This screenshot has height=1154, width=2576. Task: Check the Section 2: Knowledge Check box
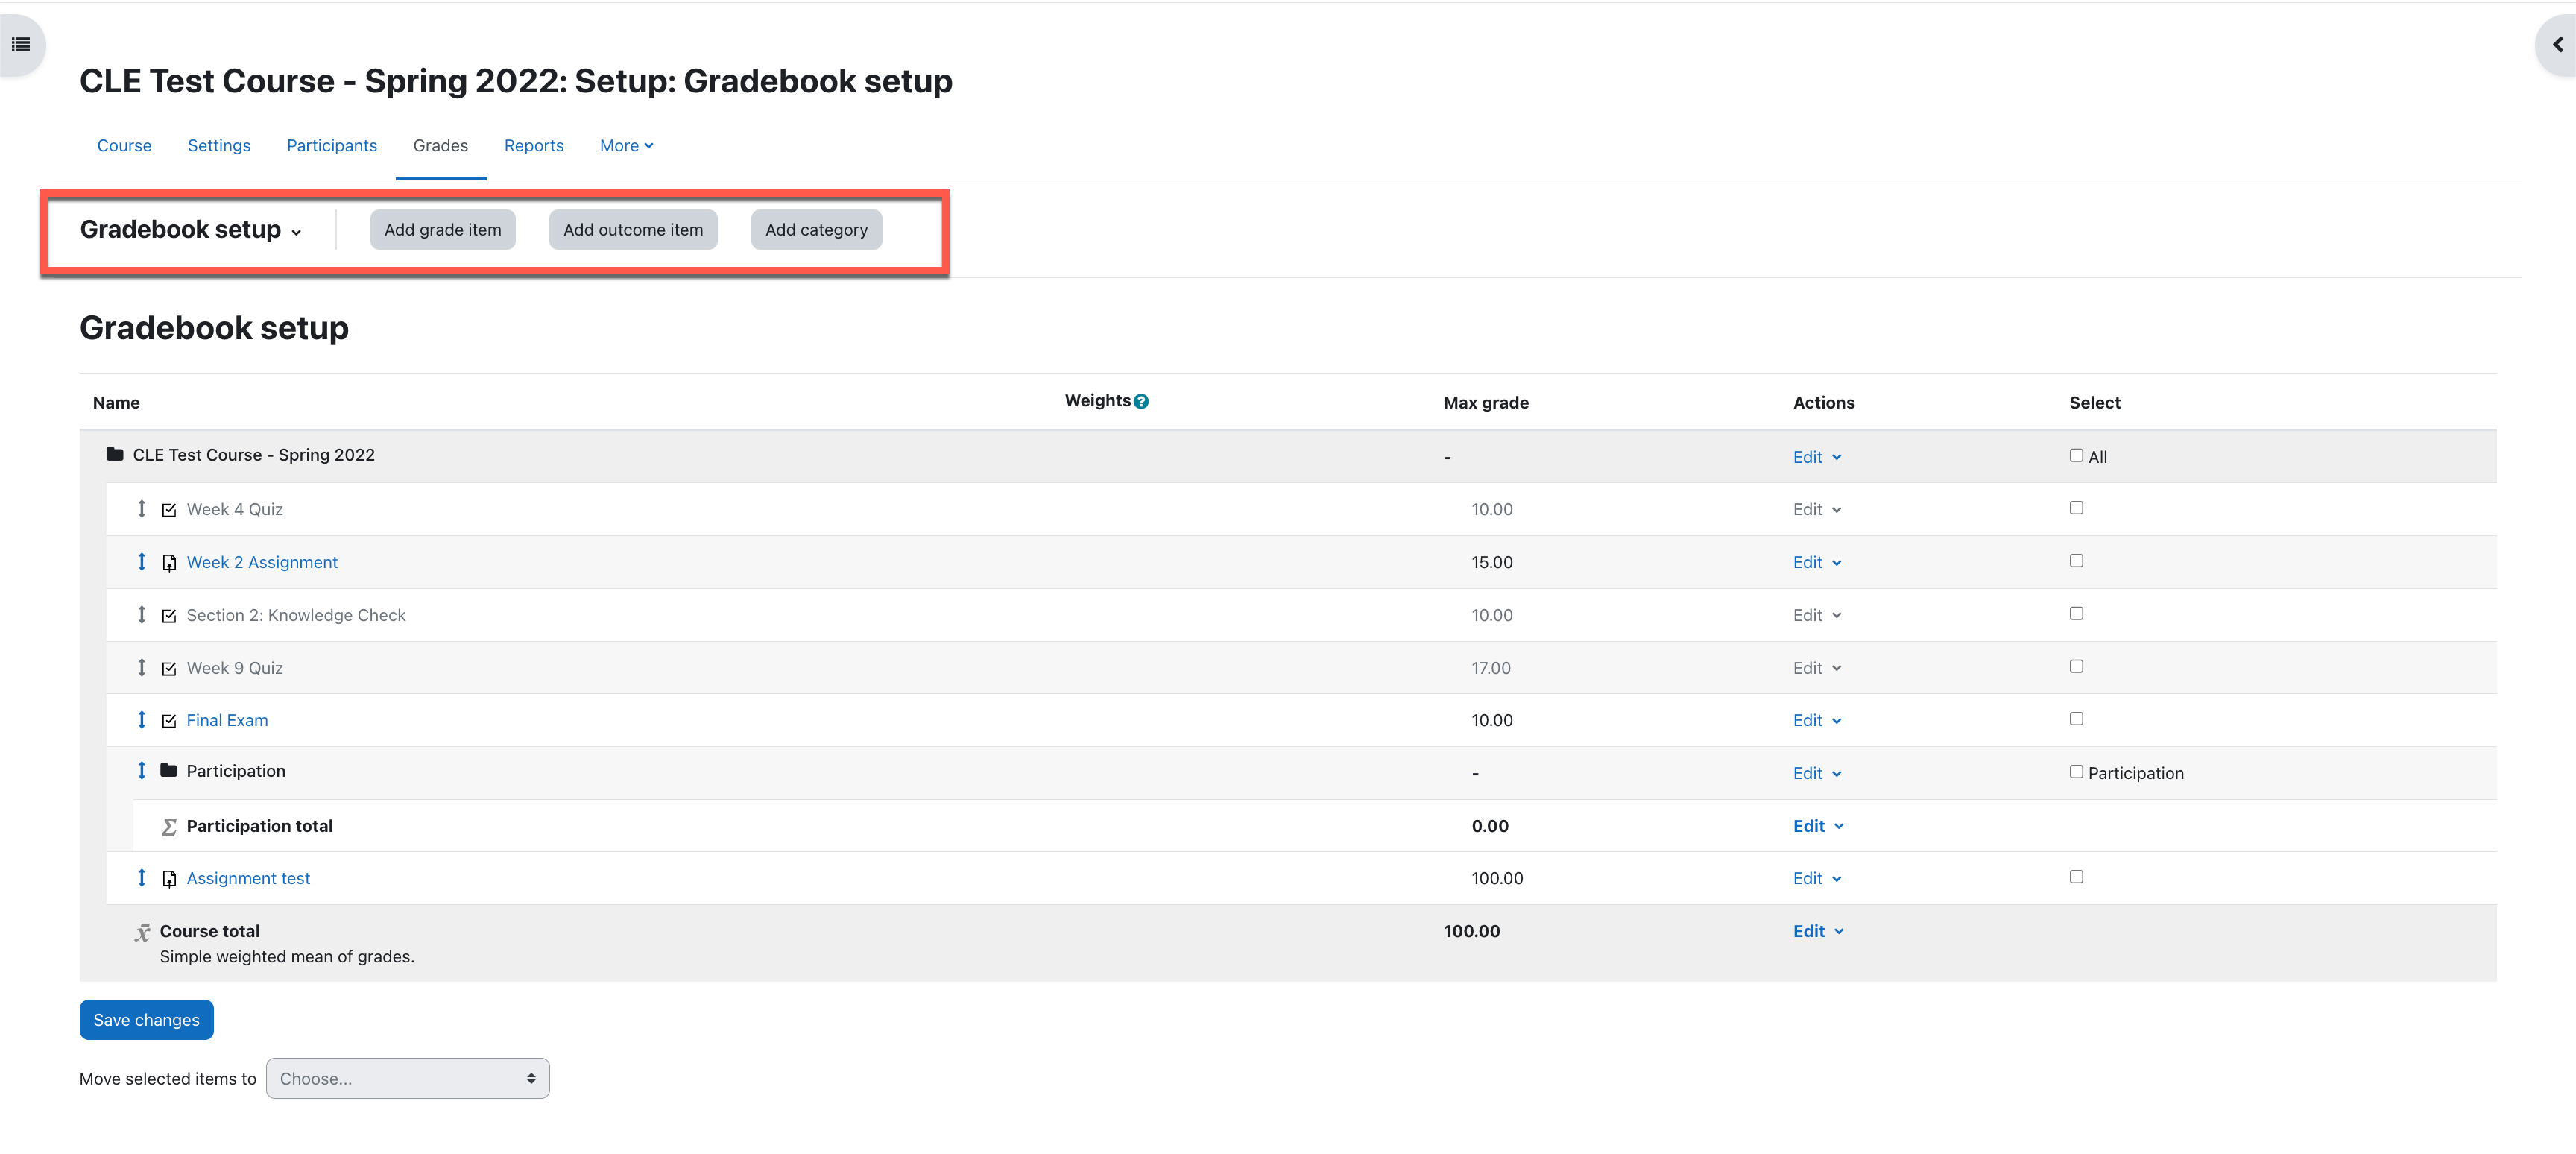tap(2076, 614)
